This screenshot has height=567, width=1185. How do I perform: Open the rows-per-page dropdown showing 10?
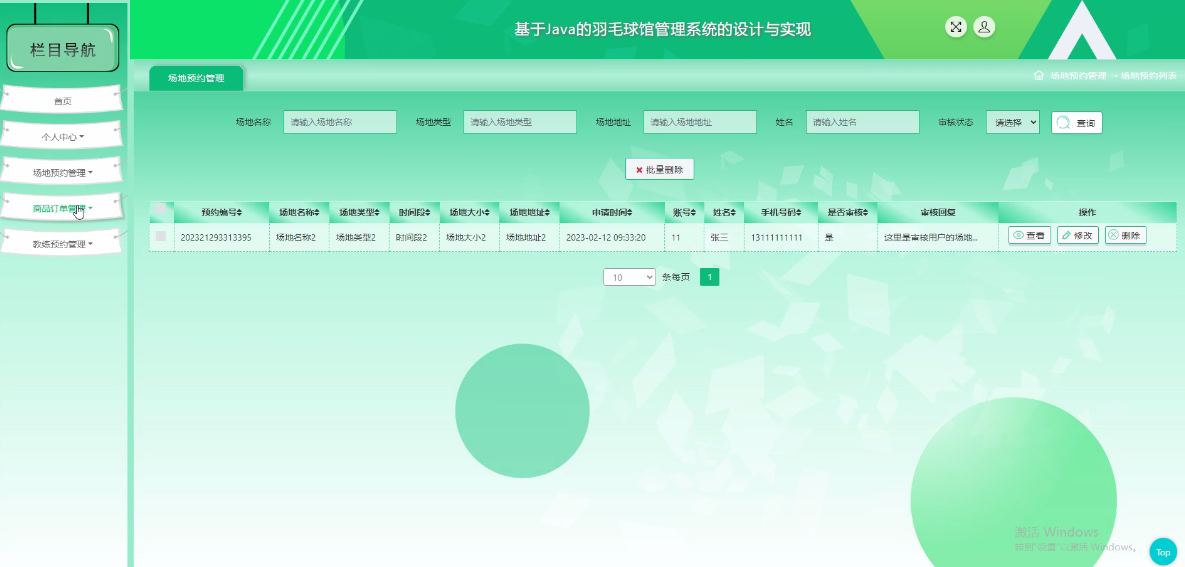[629, 277]
